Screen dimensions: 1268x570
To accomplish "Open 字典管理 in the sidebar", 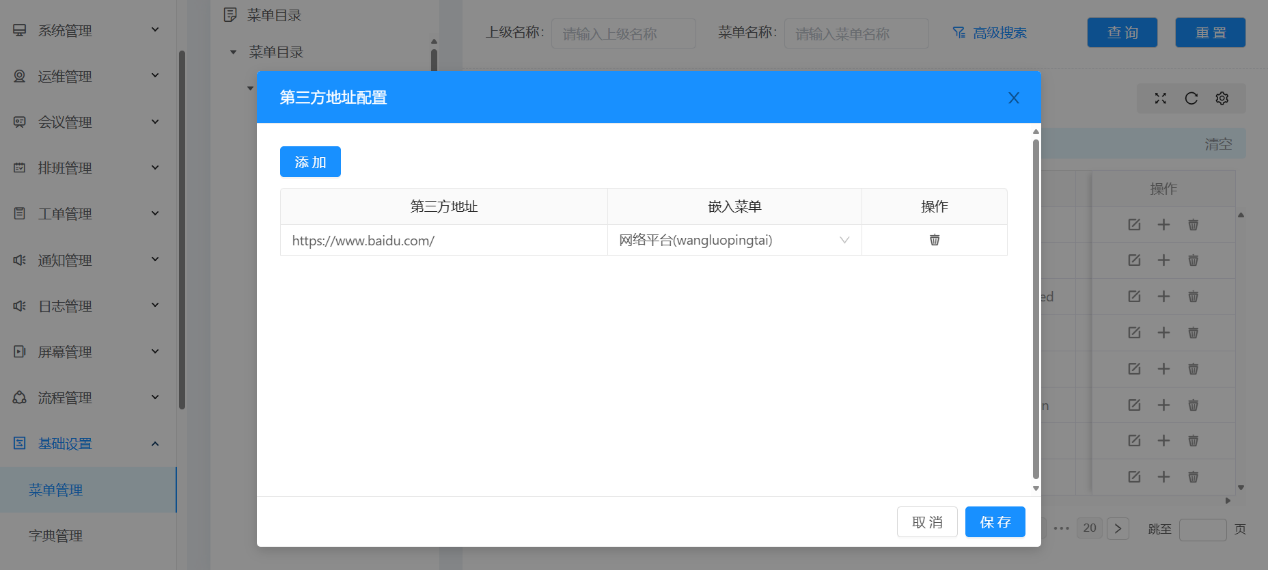I will click(56, 536).
